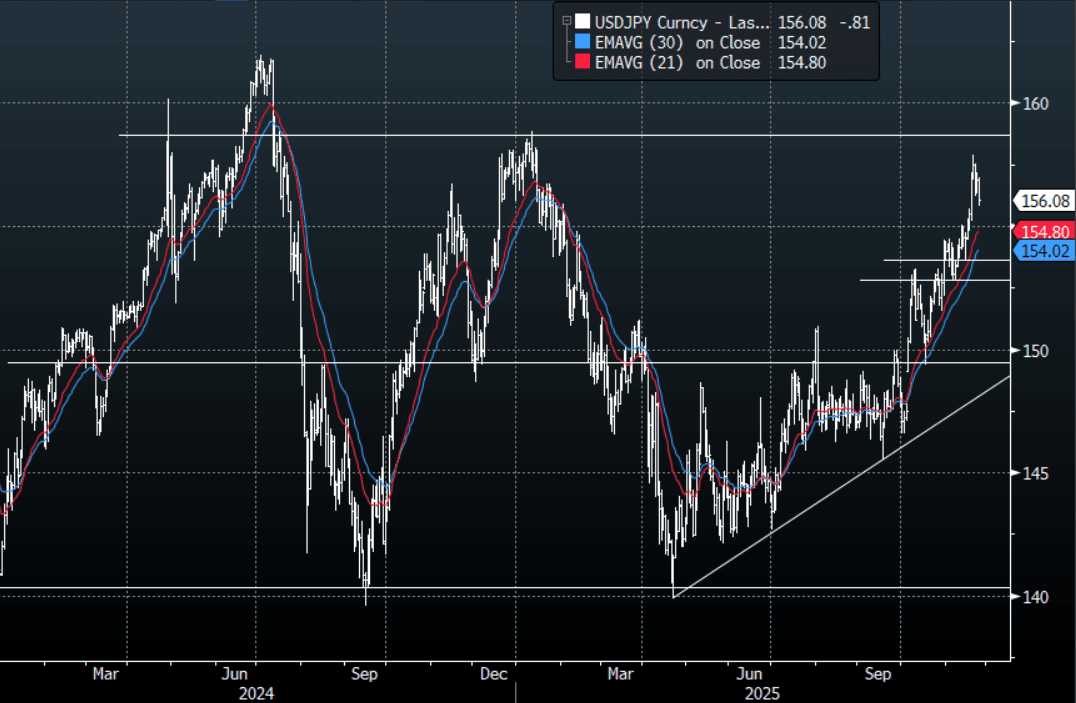Click the 2024 year label on time axis

point(257,692)
